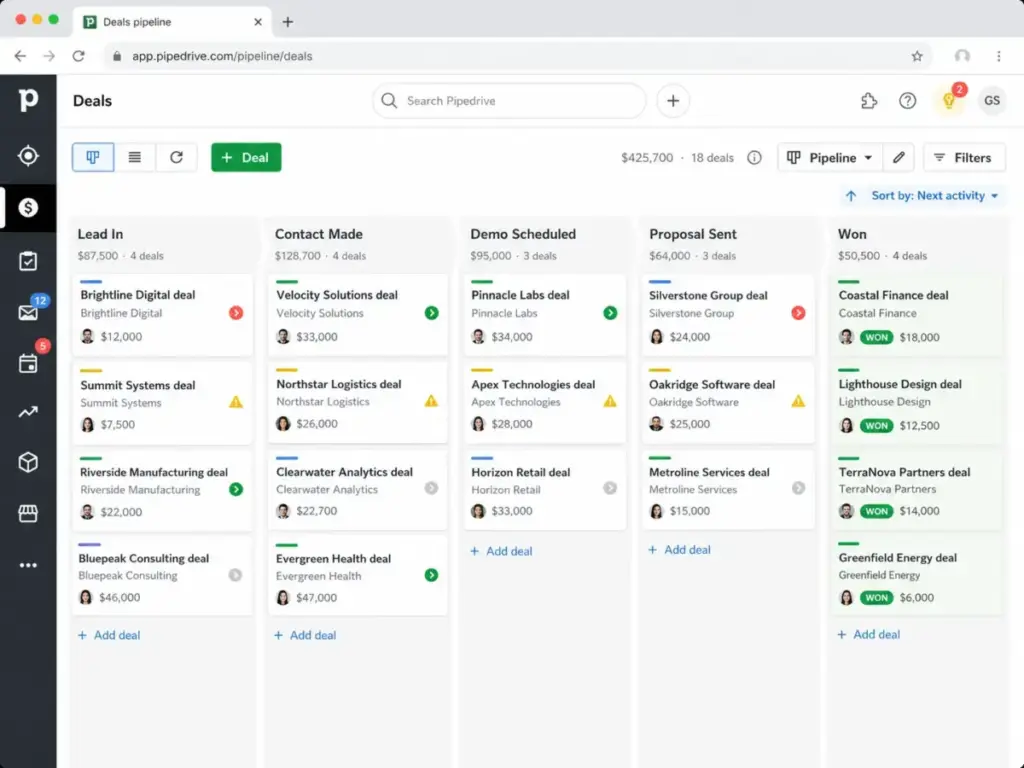1024x768 pixels.
Task: Click Add deal under Proposal Sent column
Action: coord(679,550)
